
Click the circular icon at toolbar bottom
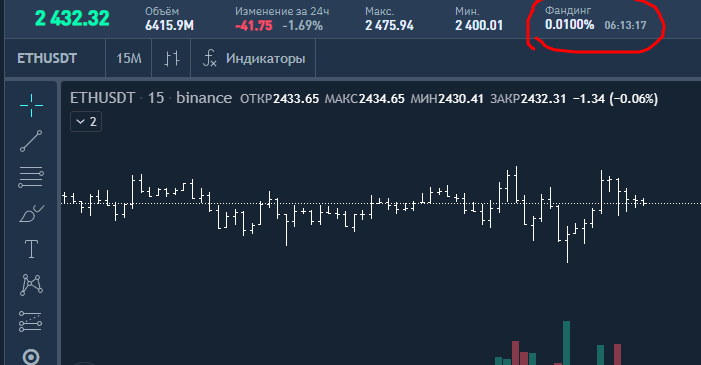(31, 357)
